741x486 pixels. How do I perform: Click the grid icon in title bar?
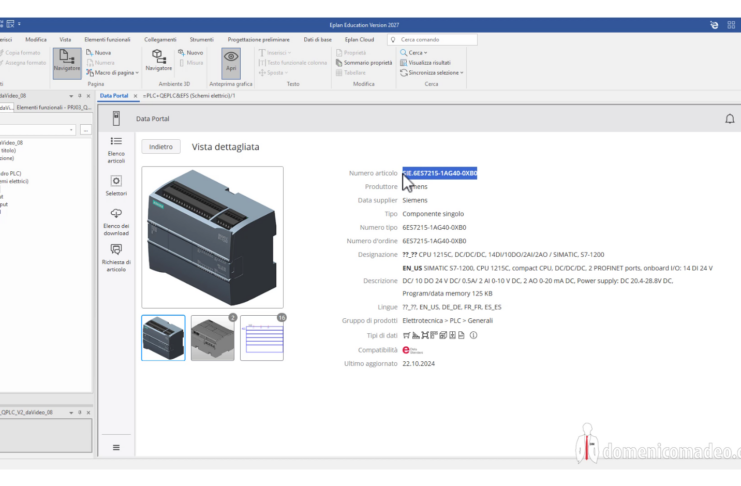pos(732,25)
